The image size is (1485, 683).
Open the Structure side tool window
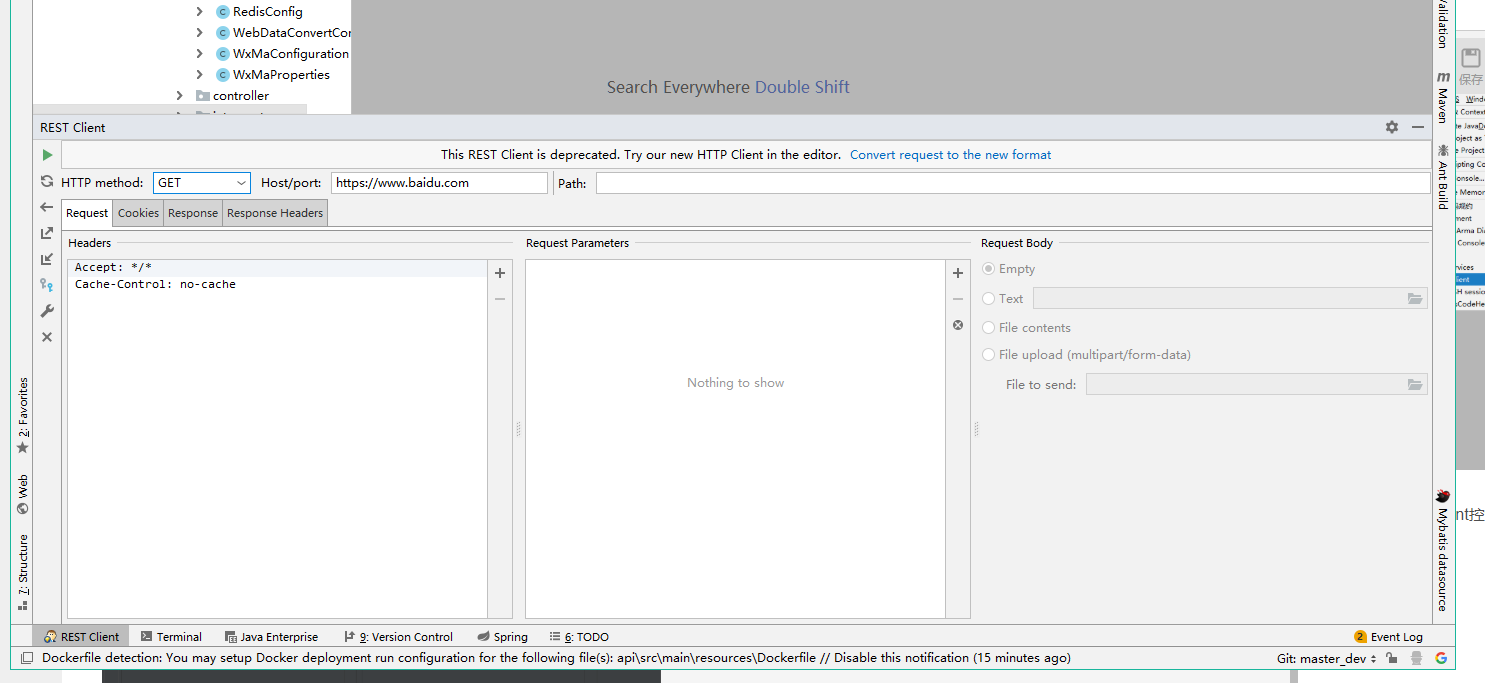pyautogui.click(x=23, y=572)
